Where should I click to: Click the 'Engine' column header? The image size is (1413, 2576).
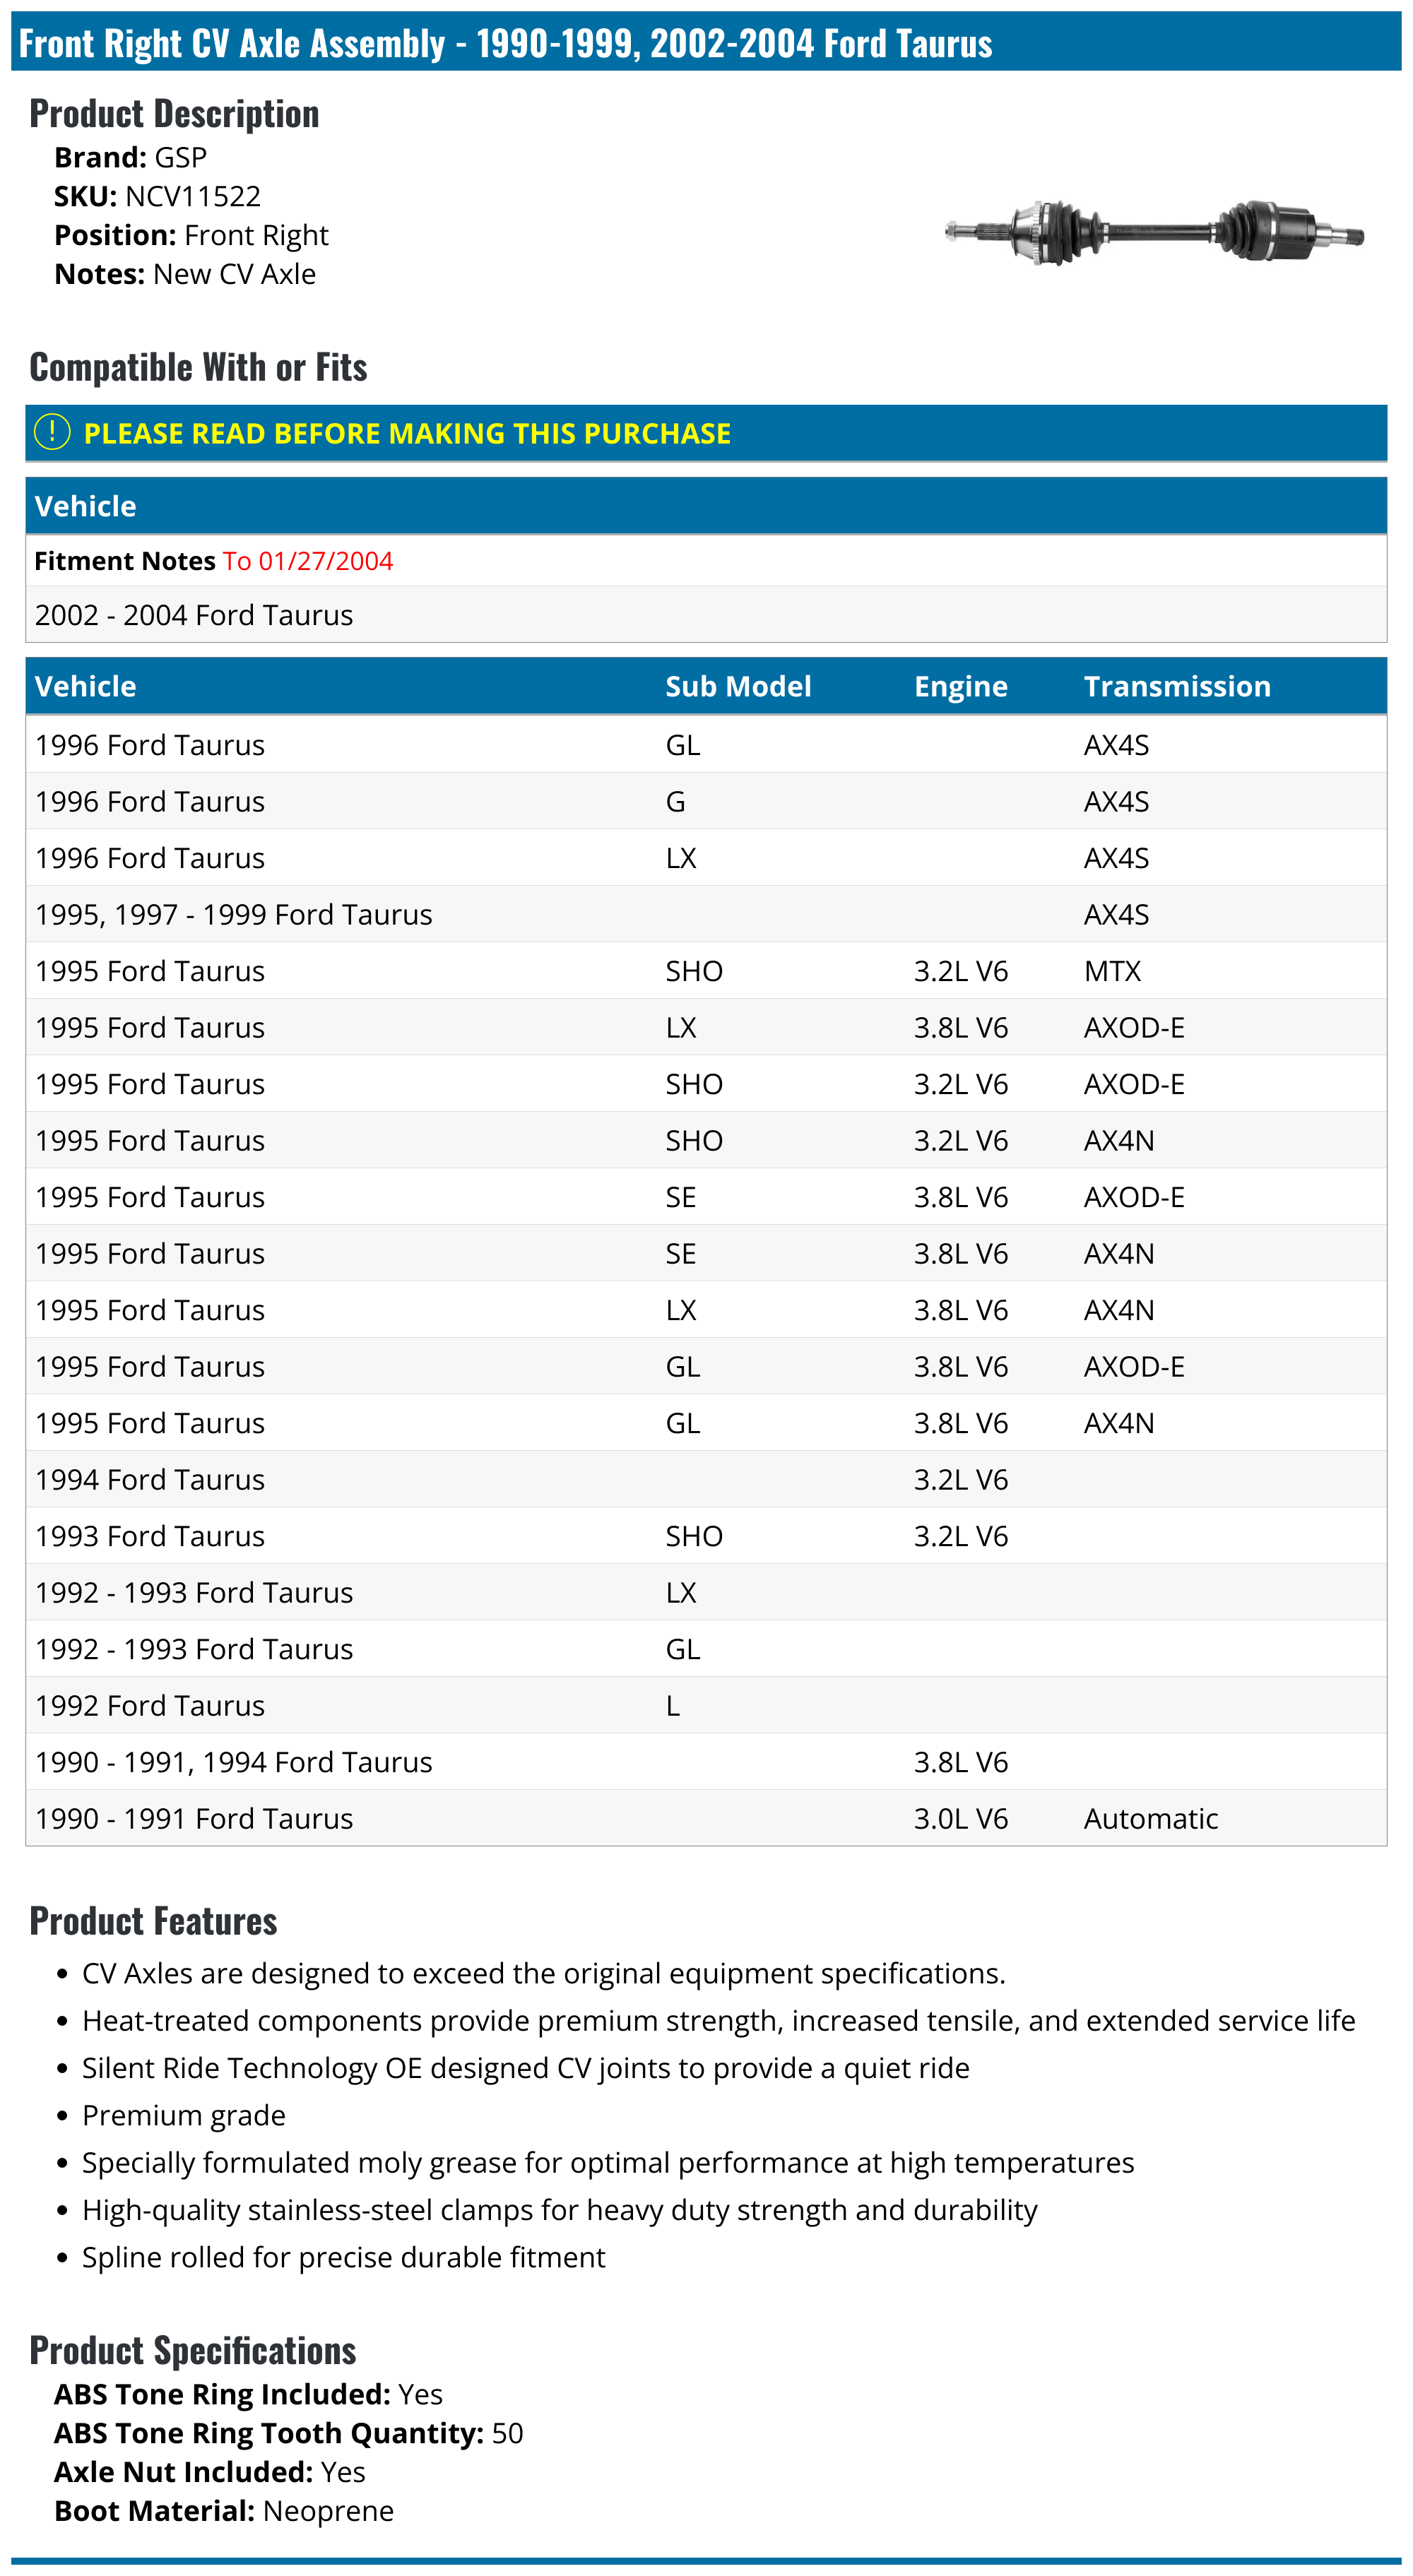[960, 686]
